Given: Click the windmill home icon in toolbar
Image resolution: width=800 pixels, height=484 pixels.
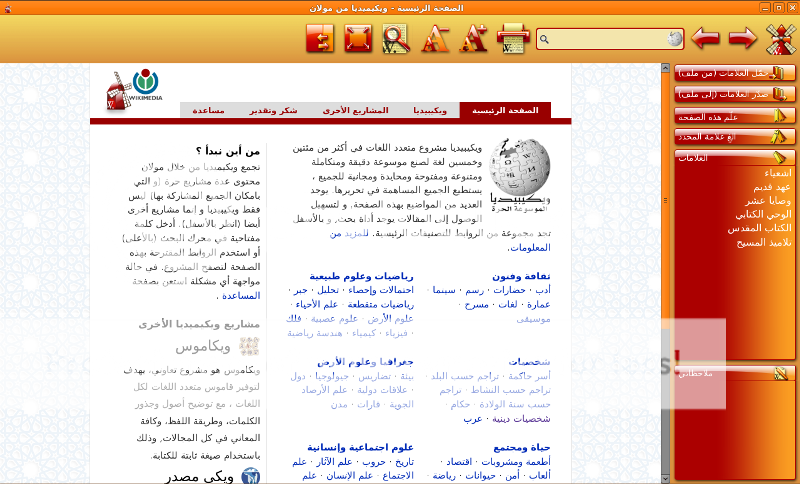Looking at the screenshot, I should pyautogui.click(x=781, y=39).
